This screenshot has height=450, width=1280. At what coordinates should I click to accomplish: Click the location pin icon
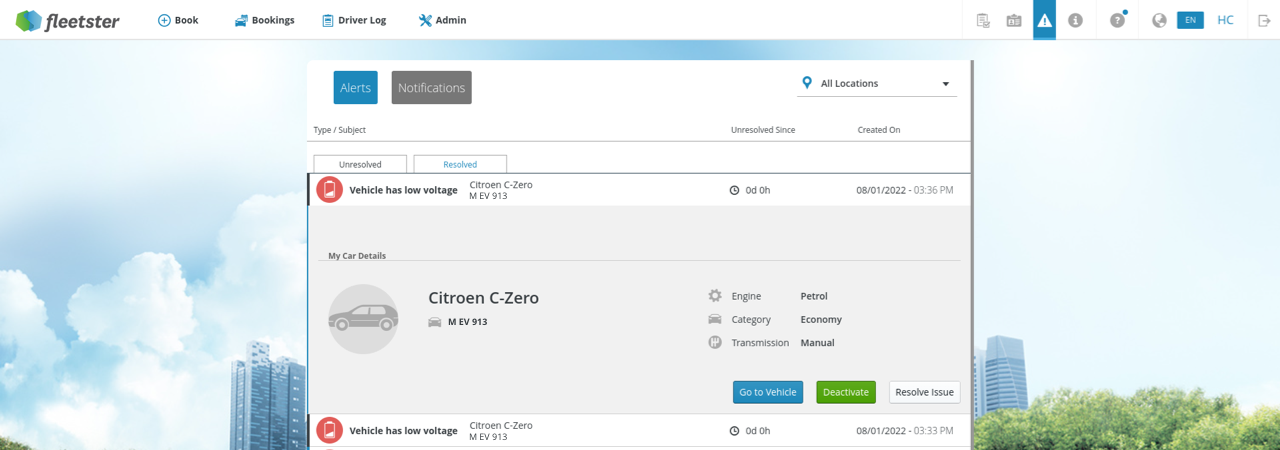807,83
